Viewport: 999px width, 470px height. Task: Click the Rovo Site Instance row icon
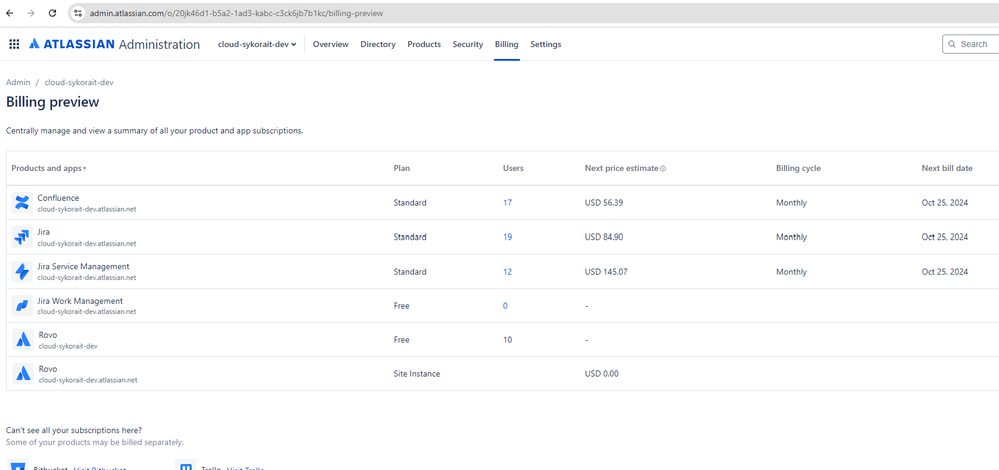pos(22,374)
